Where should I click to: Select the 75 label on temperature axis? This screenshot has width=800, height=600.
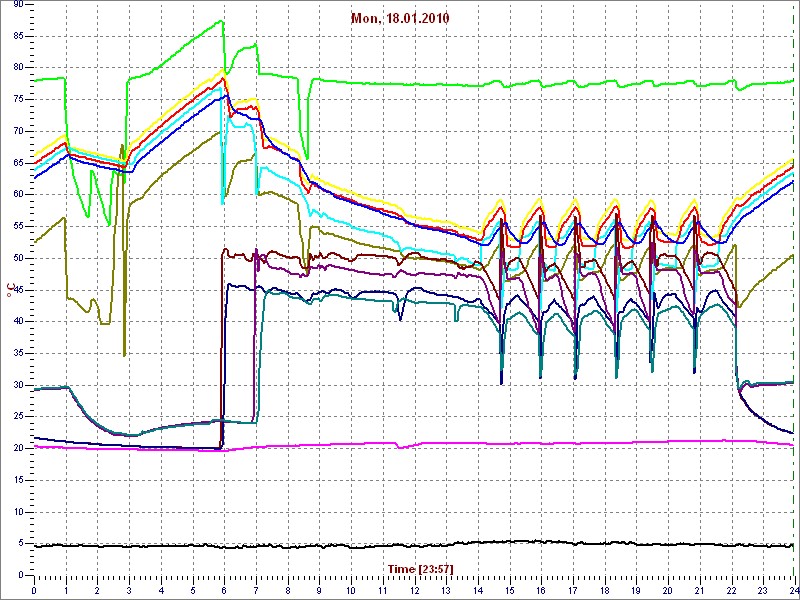pos(18,99)
